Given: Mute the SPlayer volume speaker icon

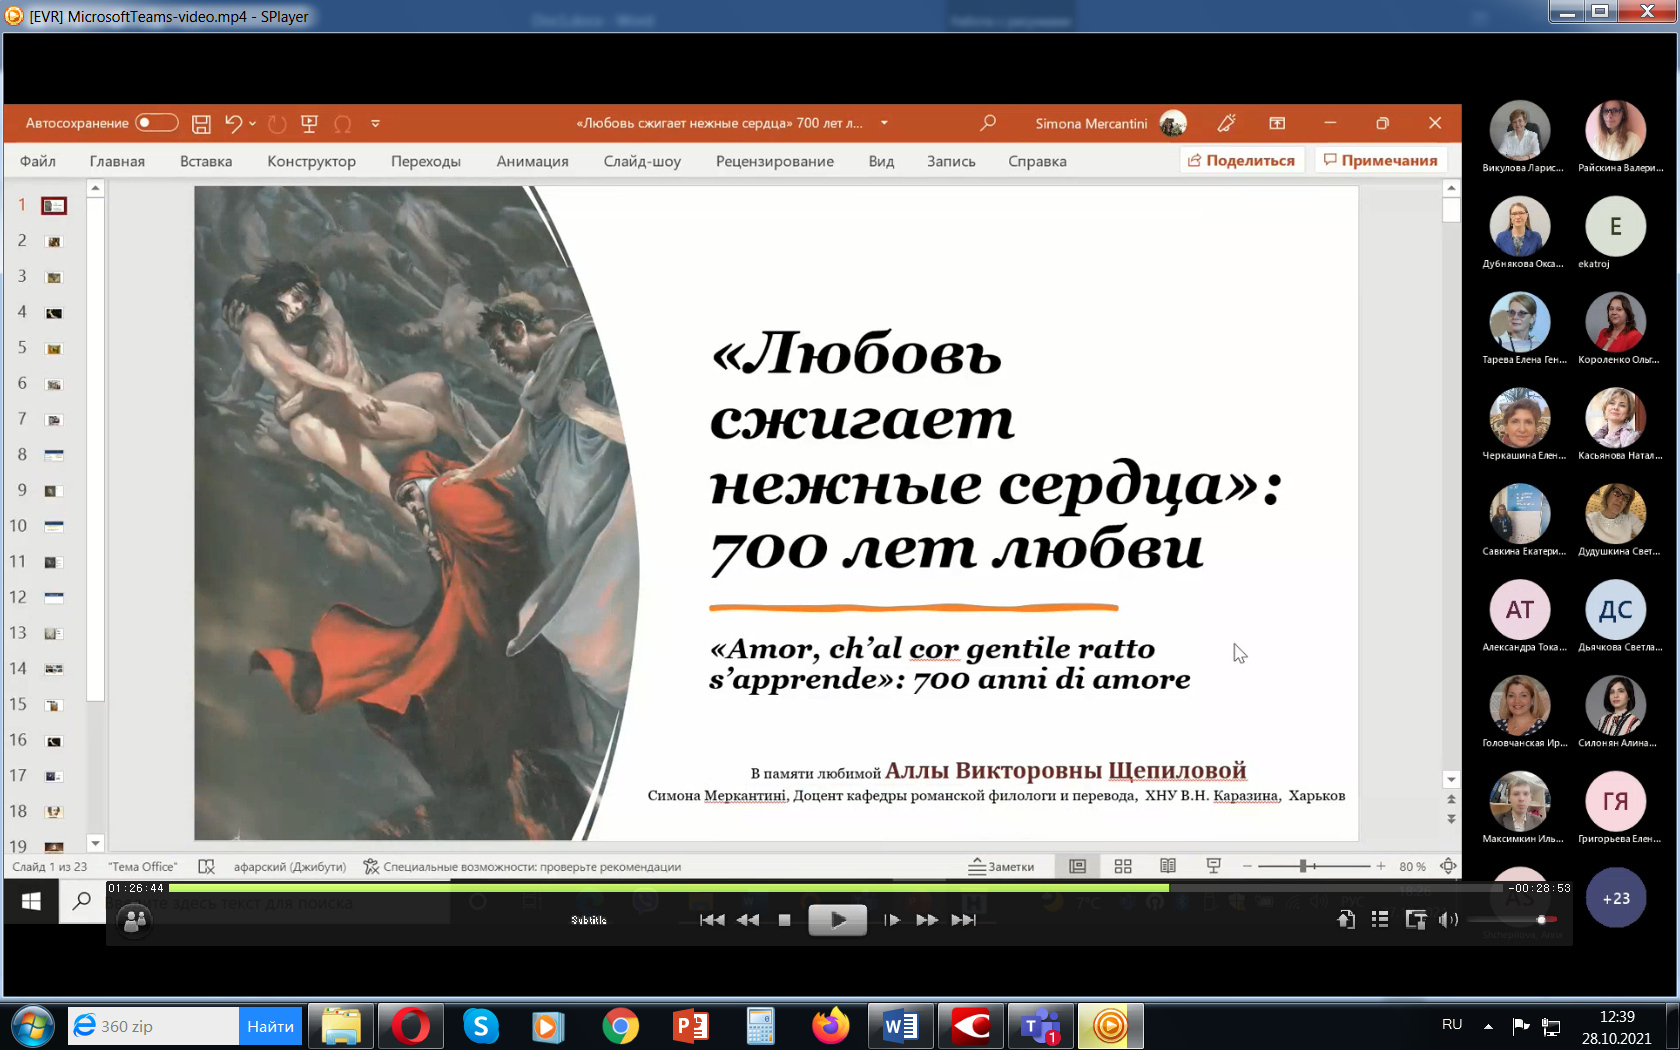Looking at the screenshot, I should pyautogui.click(x=1447, y=920).
